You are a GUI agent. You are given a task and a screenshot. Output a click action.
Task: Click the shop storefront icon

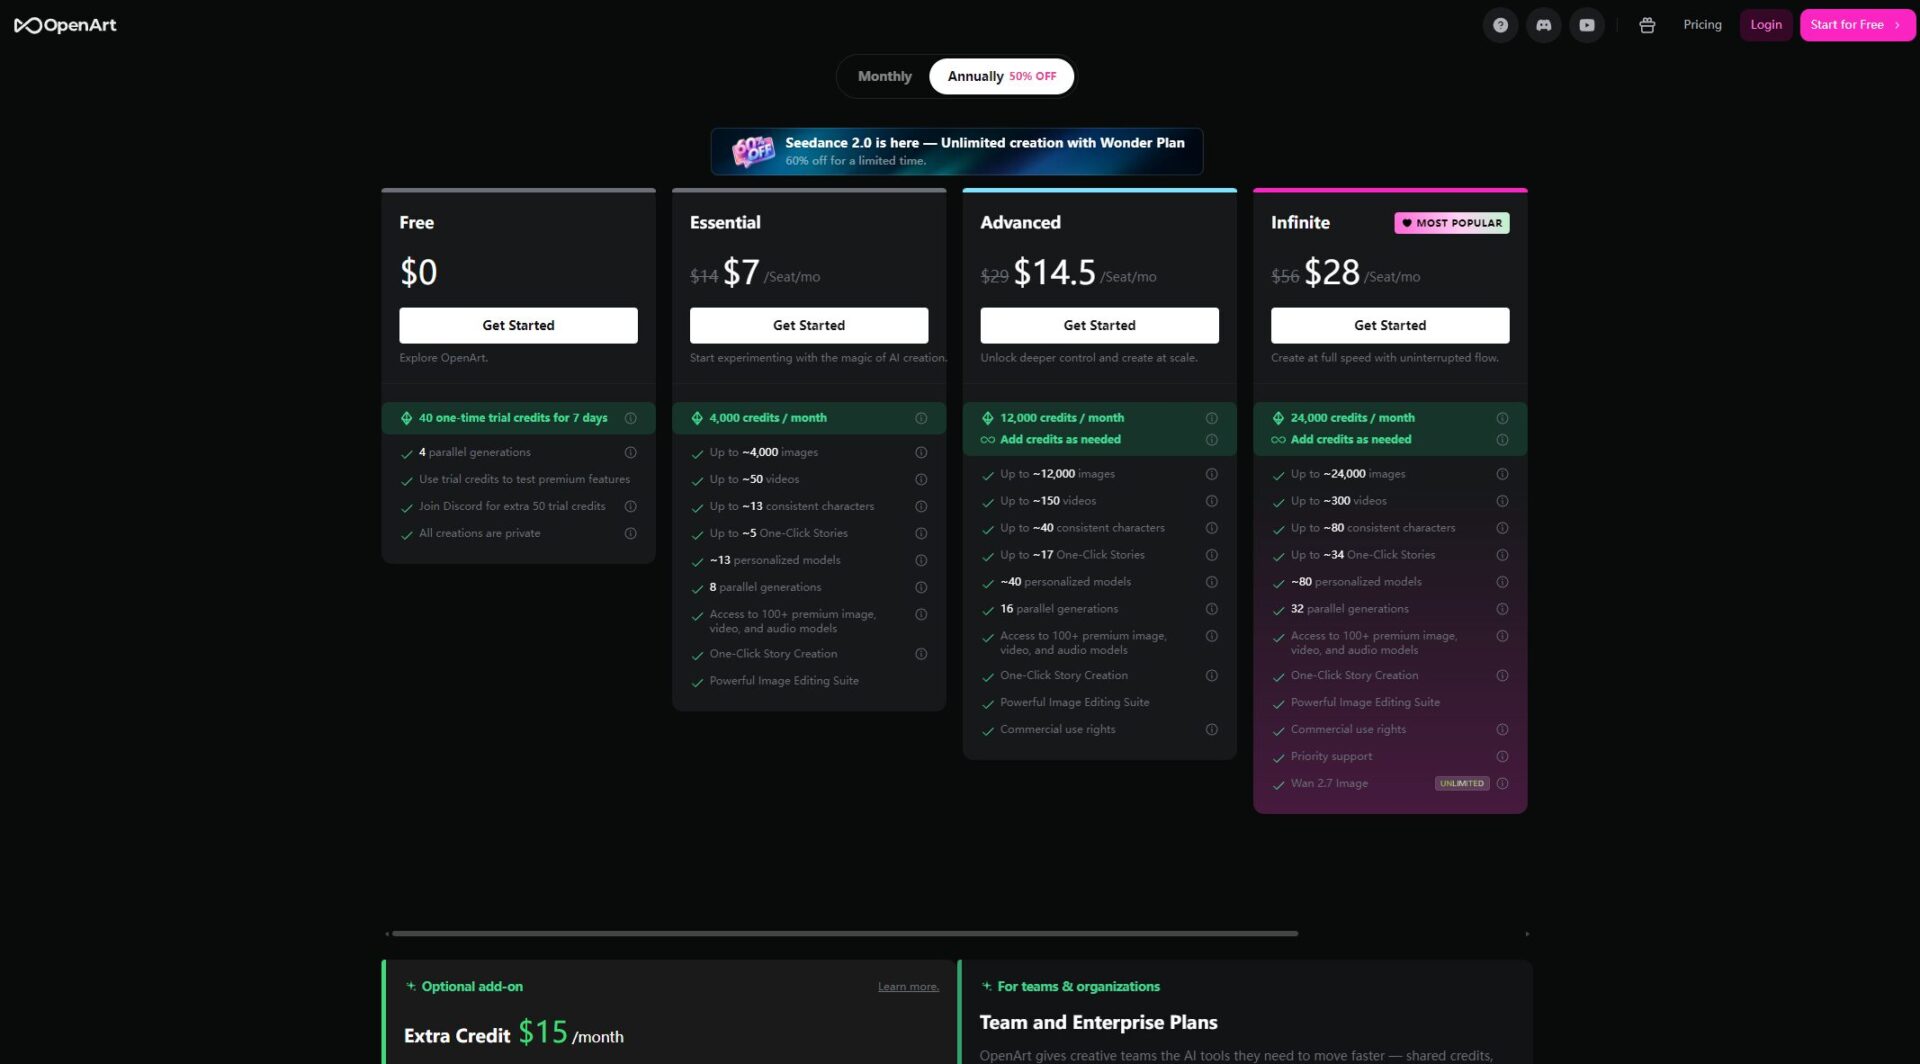tap(1647, 25)
